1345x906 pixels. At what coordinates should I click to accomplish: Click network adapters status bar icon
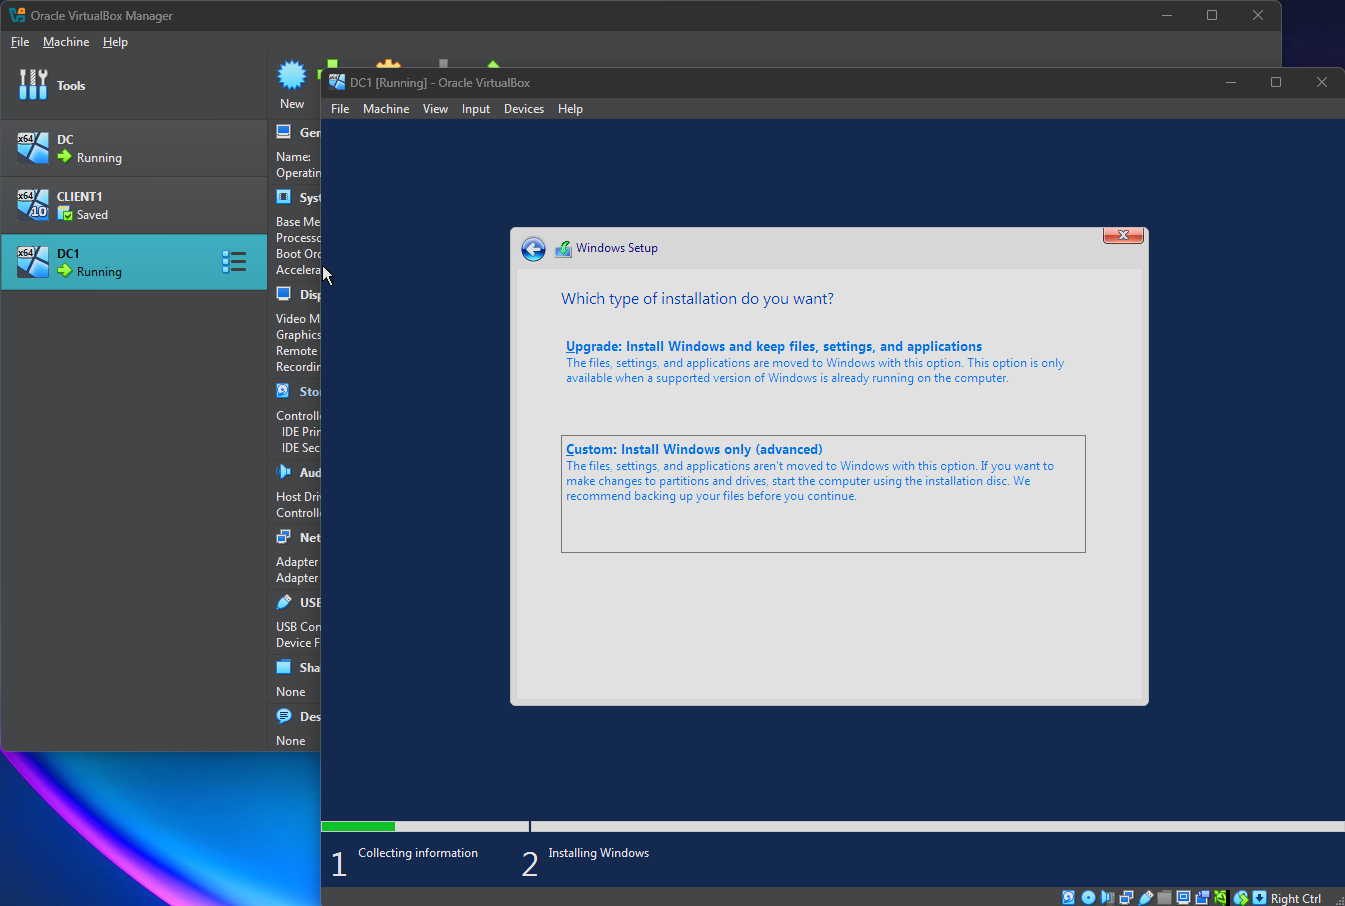[1126, 897]
